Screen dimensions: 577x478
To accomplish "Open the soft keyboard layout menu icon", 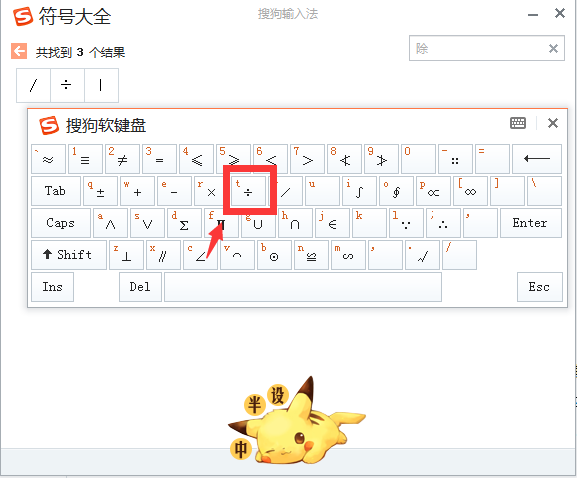I will [518, 123].
